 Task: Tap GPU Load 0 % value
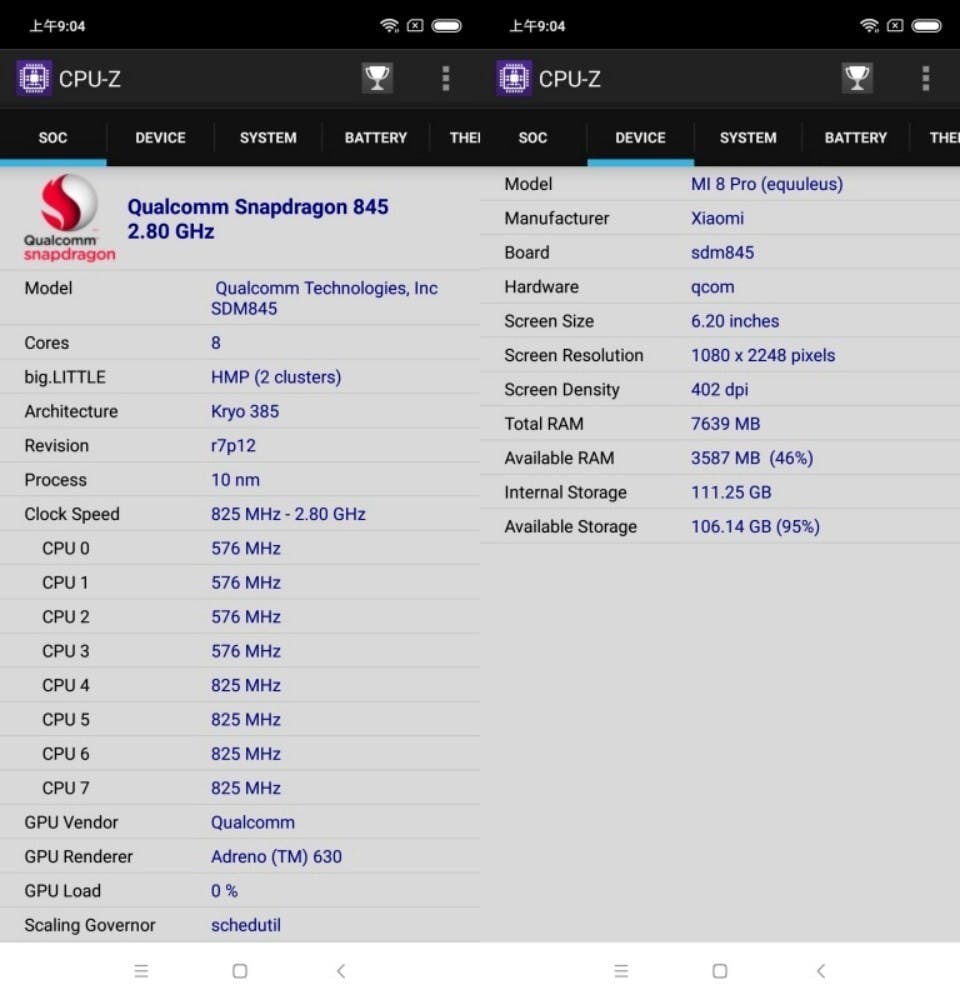224,891
